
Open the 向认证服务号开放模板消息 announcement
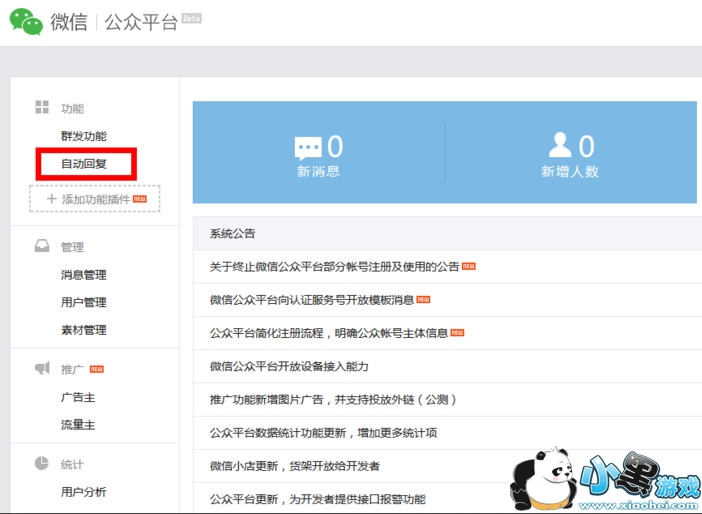tap(312, 300)
